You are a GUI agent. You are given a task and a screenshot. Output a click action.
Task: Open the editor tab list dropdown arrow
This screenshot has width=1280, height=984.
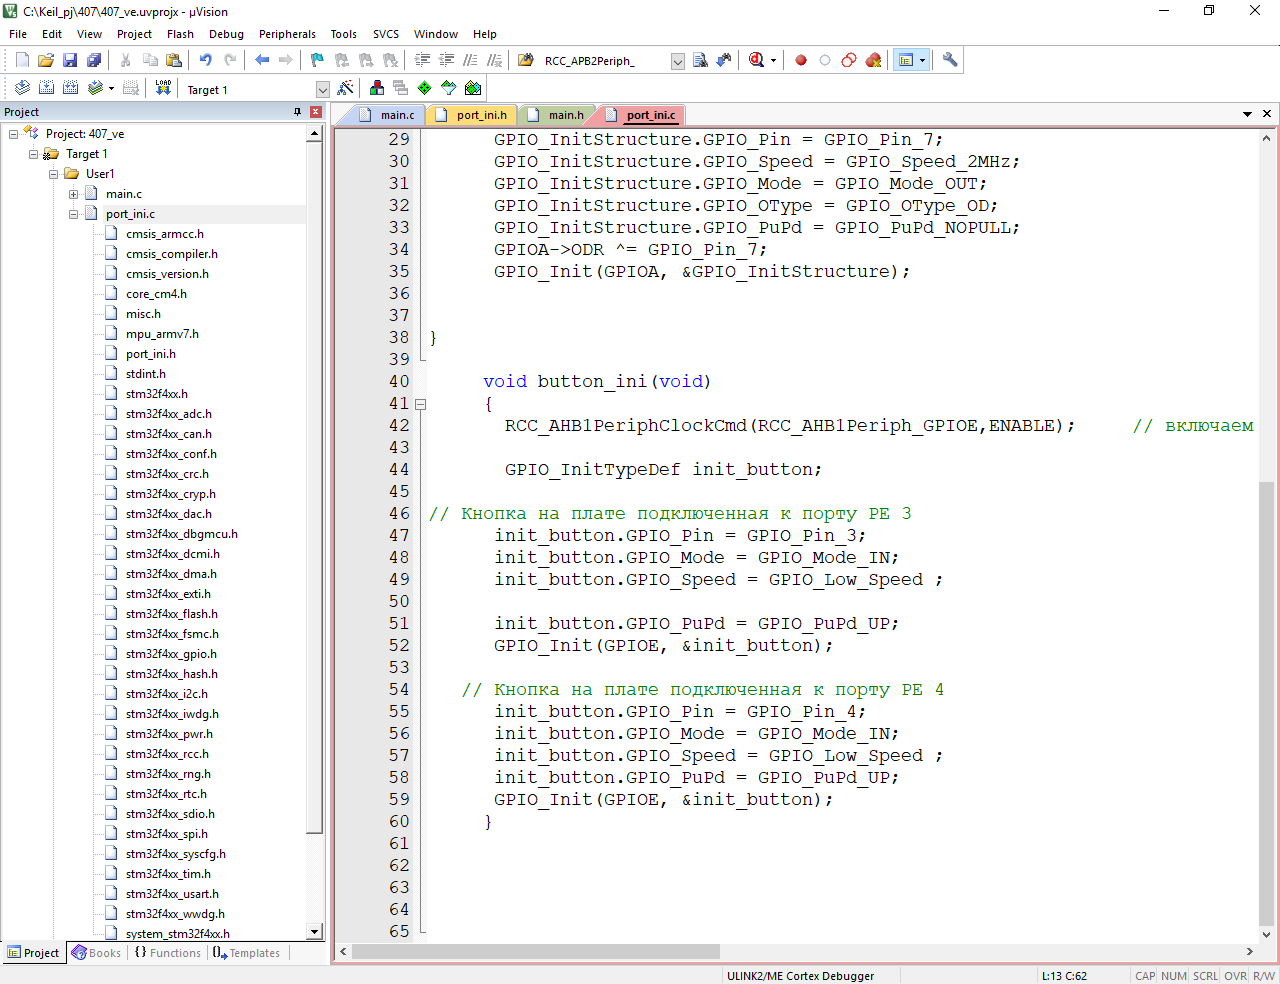(1247, 114)
